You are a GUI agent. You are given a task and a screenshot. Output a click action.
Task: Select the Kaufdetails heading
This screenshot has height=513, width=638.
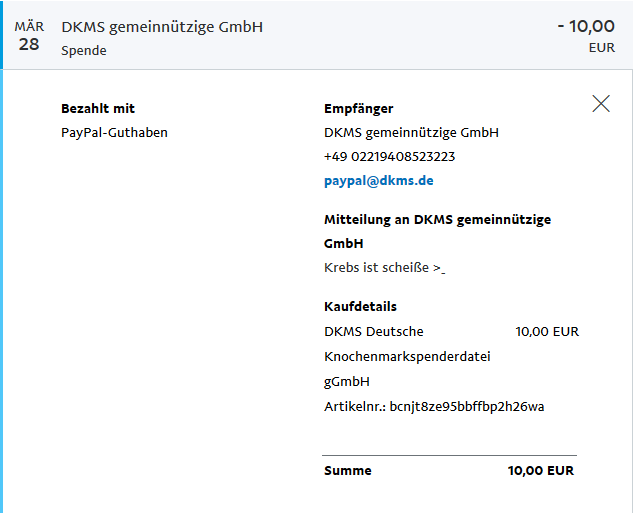360,306
